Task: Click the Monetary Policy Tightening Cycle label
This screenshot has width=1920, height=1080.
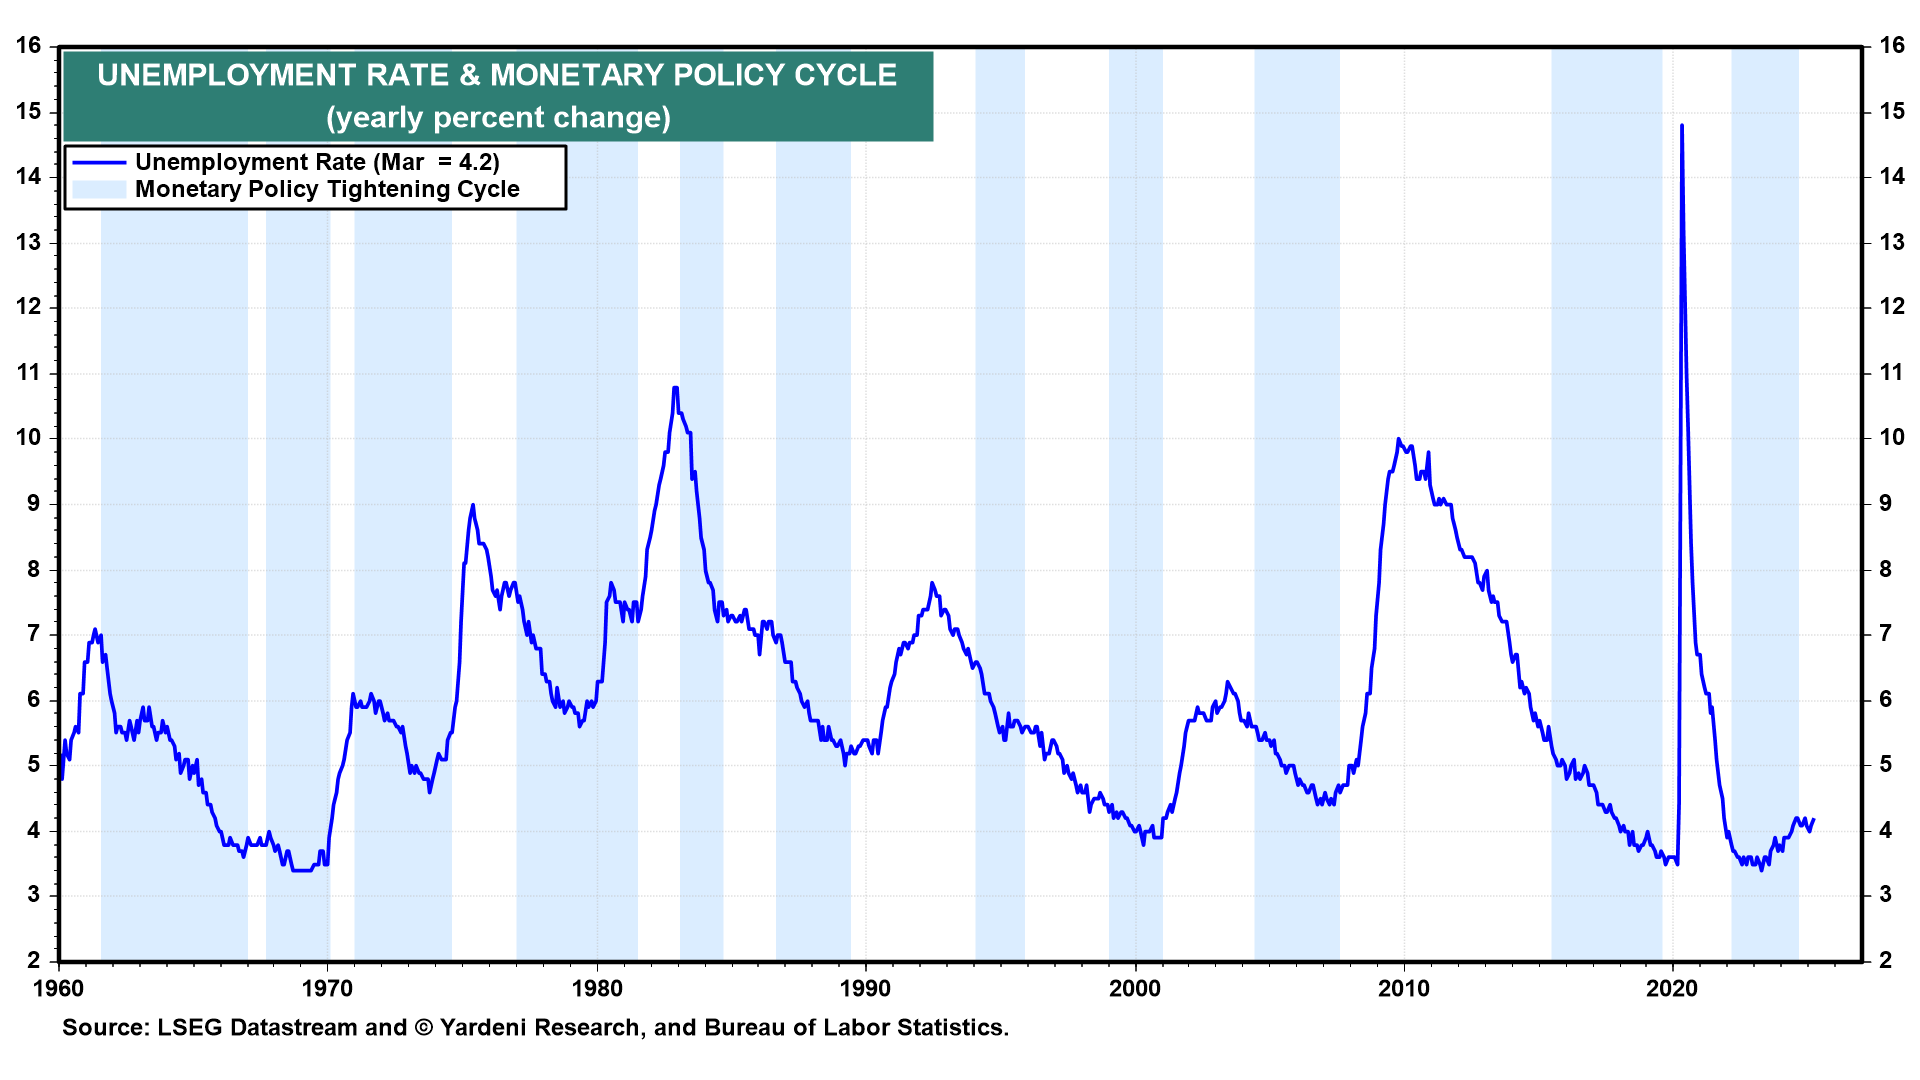Action: point(327,190)
